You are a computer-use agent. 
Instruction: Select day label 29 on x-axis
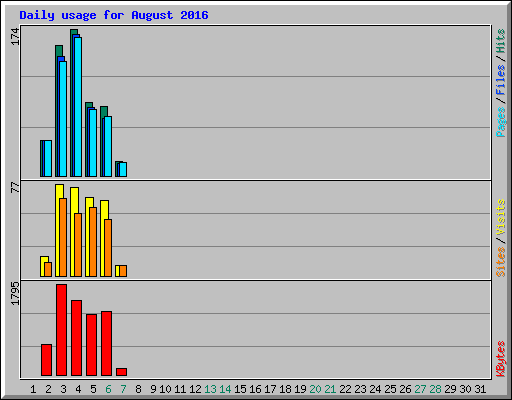[x=450, y=389]
